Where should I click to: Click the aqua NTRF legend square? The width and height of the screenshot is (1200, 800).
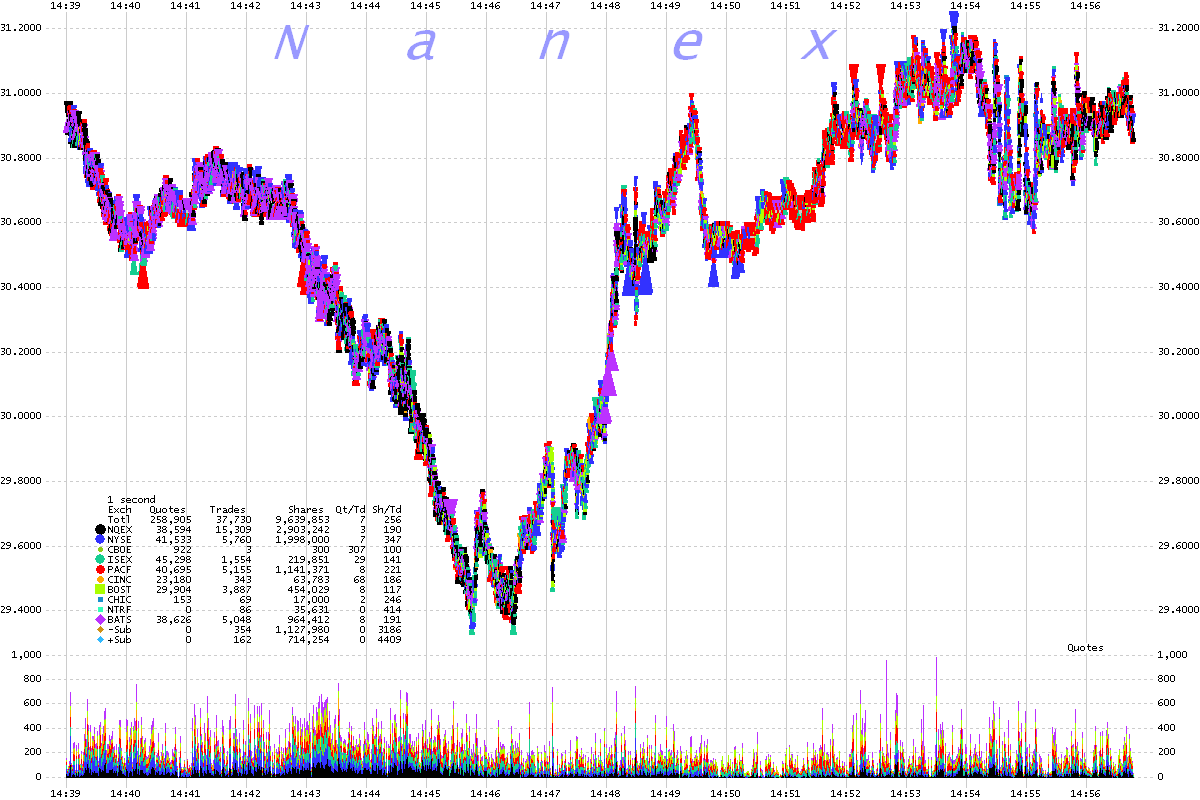click(100, 609)
